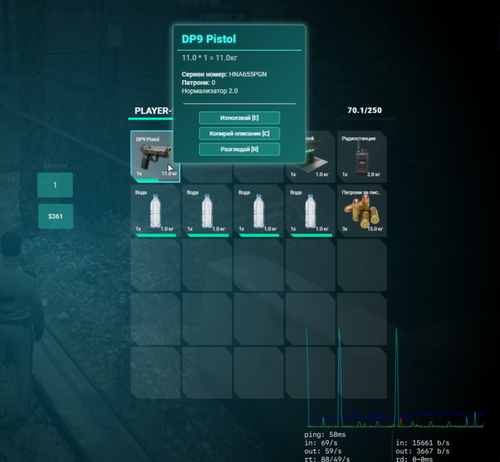Click the $361 money button
The image size is (500, 462).
[x=55, y=216]
